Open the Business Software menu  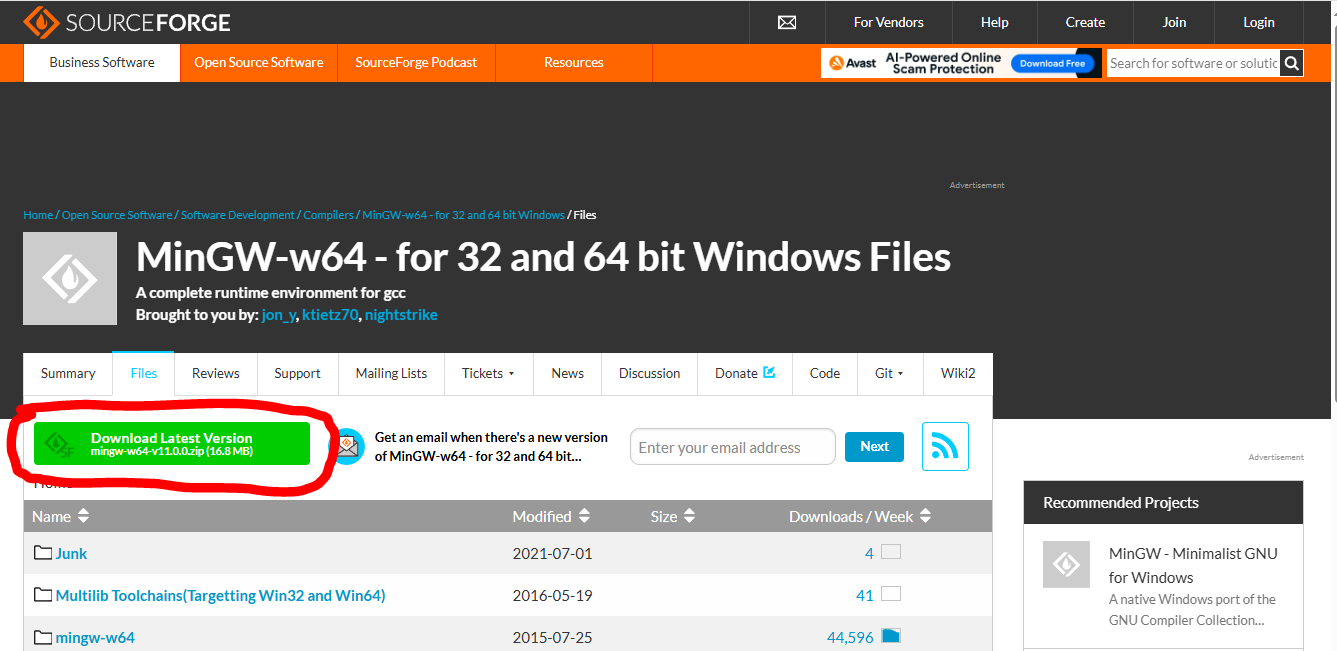pyautogui.click(x=102, y=62)
